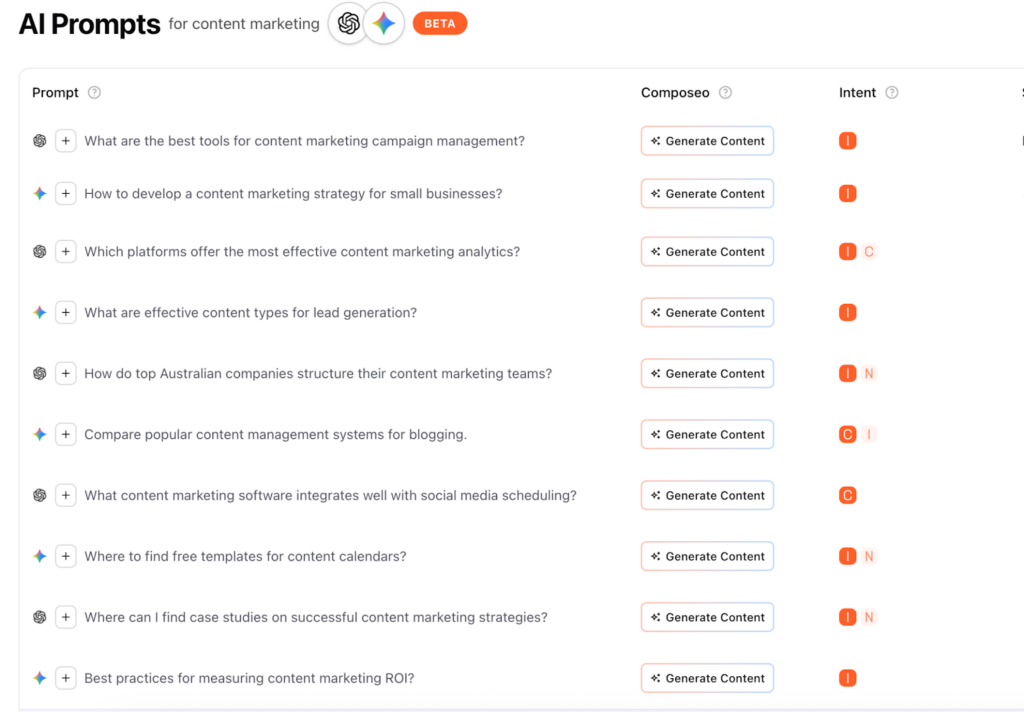Image resolution: width=1024 pixels, height=712 pixels.
Task: Click the help icon next to Composeo
Action: click(x=725, y=93)
